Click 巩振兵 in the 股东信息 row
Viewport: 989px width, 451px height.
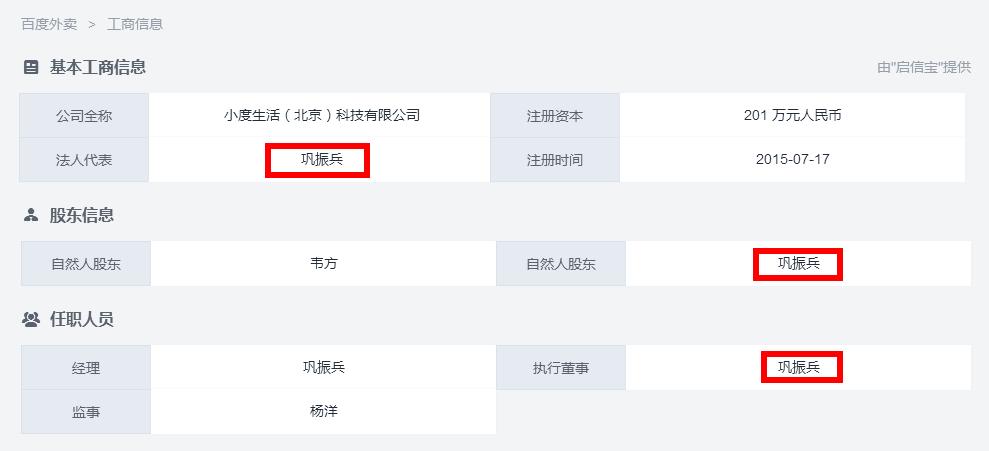pyautogui.click(x=799, y=264)
